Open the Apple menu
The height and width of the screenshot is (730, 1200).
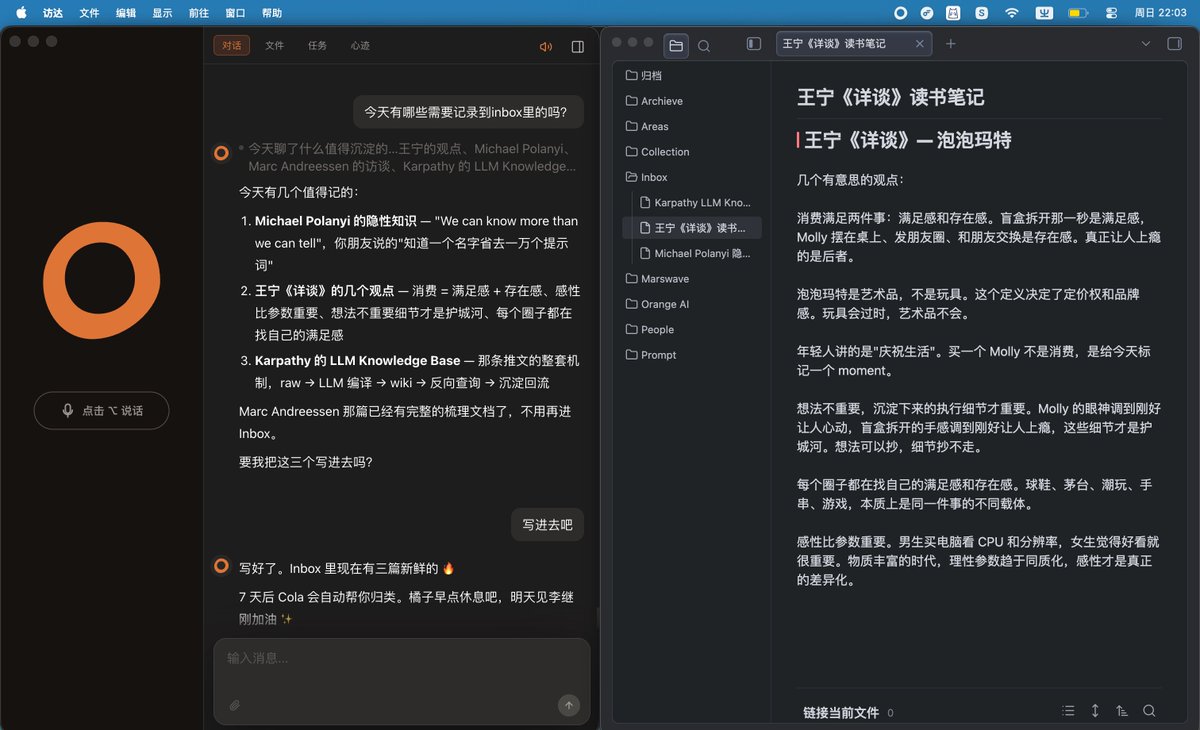coord(21,13)
